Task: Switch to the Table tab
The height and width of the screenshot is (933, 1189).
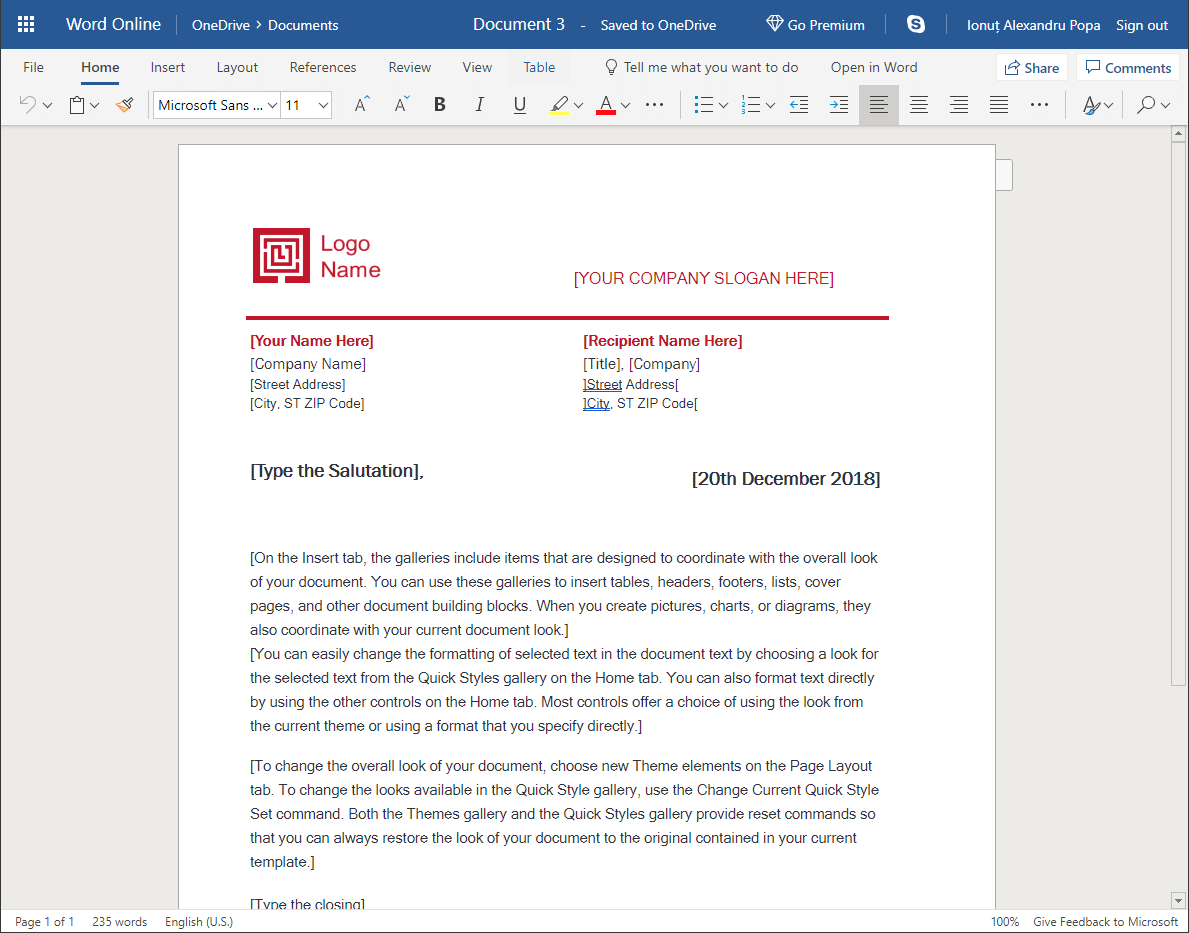Action: point(539,67)
